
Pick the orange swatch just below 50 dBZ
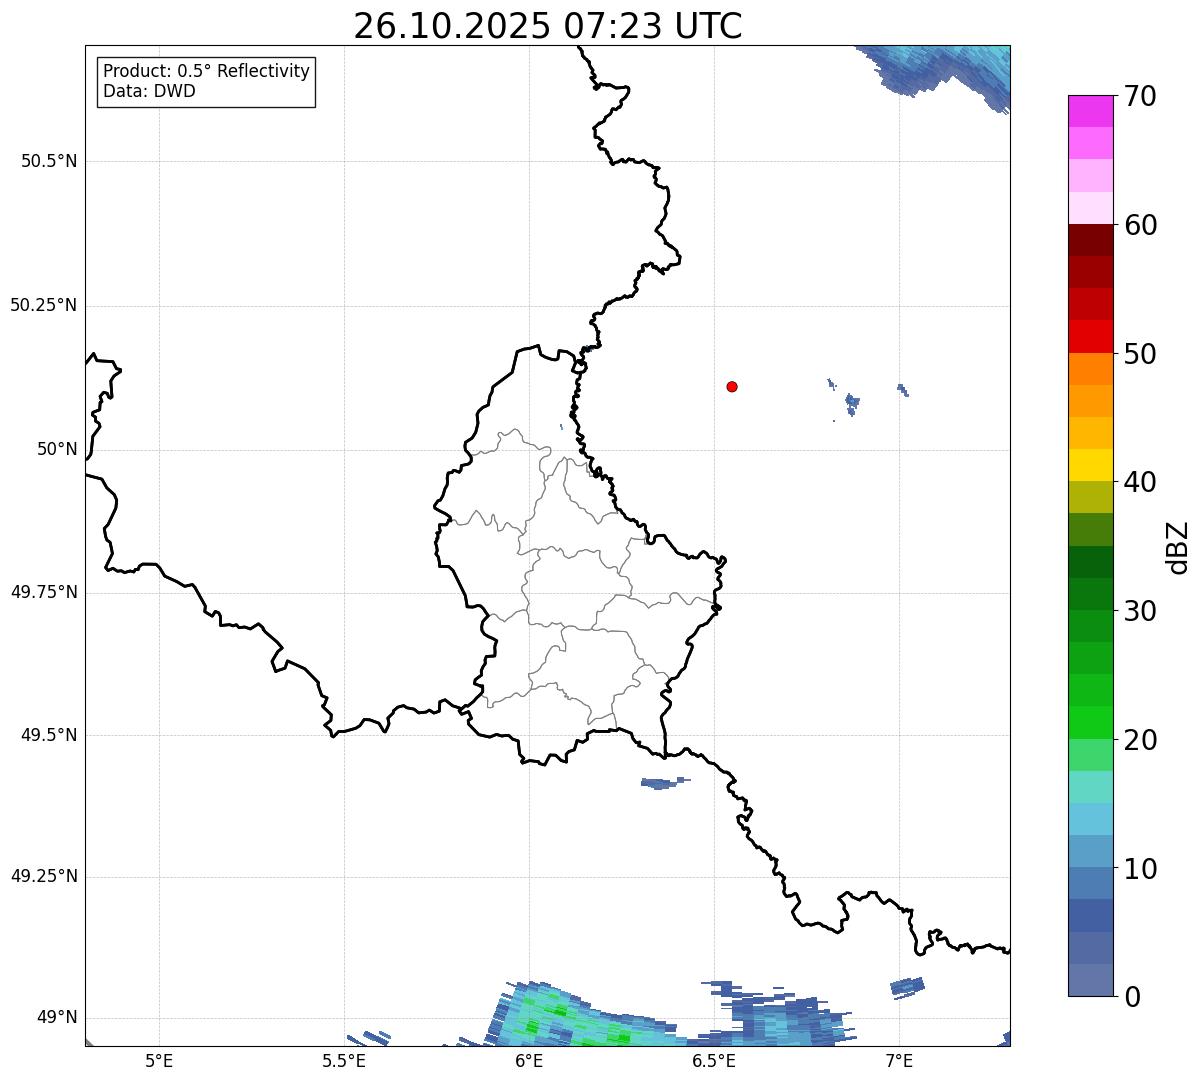[x=1090, y=369]
